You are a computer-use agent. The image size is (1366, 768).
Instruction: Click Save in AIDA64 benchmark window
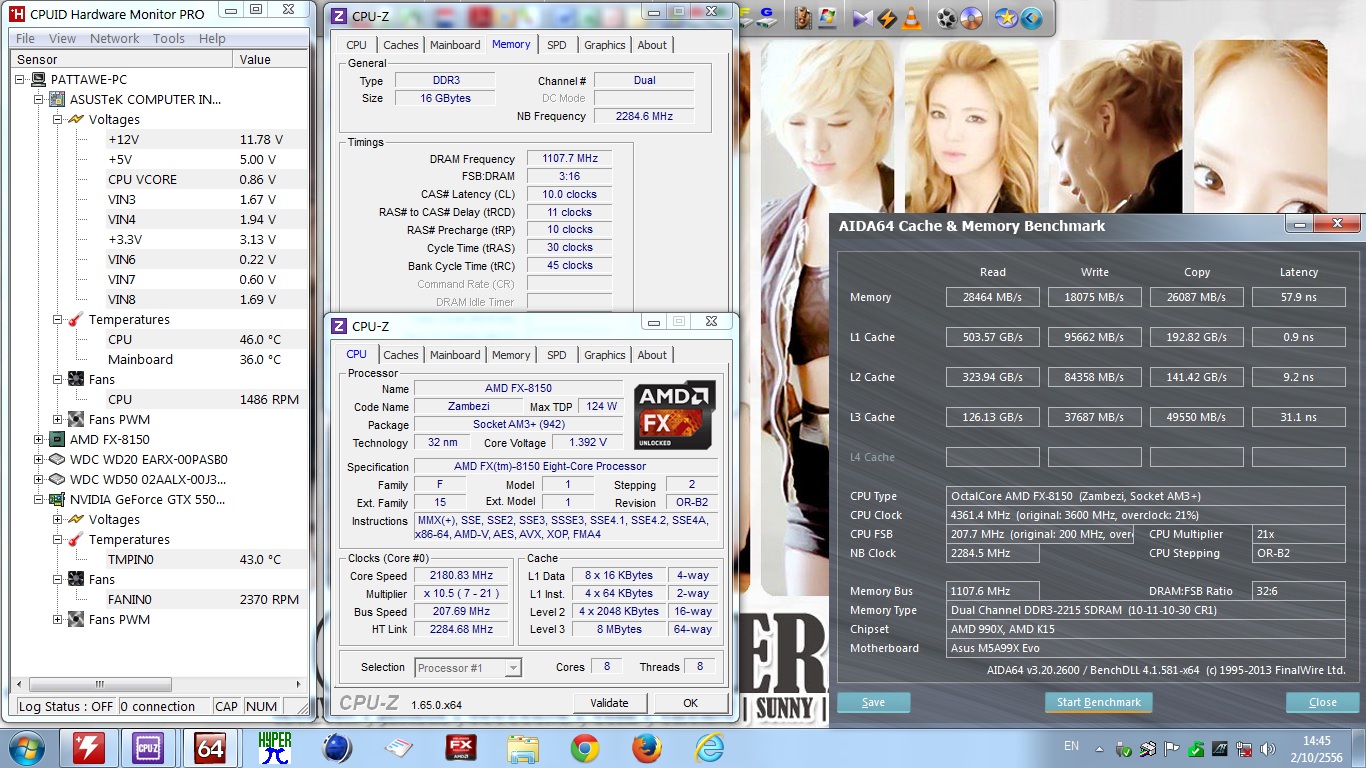(x=873, y=702)
